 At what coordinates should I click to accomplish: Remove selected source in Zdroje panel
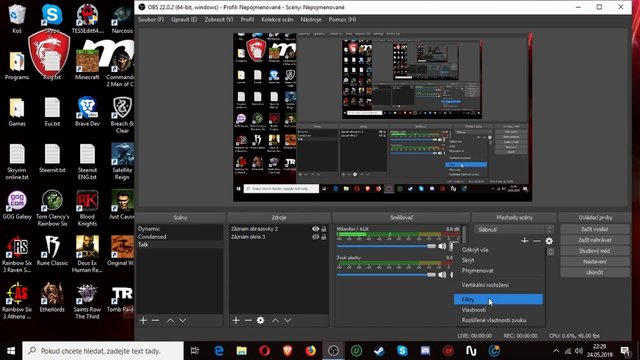point(248,320)
